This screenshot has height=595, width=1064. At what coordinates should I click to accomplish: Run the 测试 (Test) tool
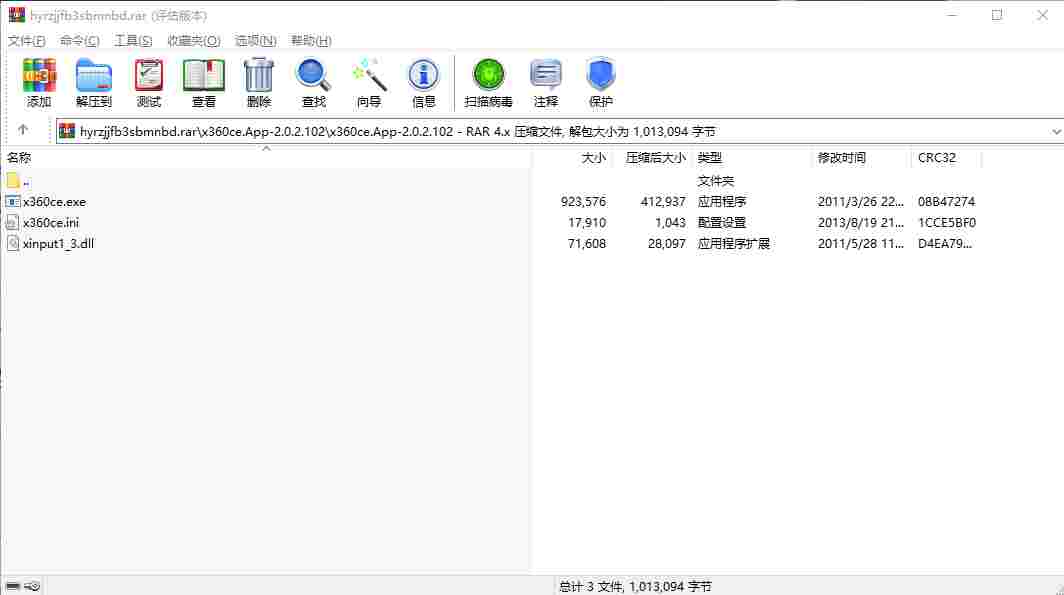[x=149, y=75]
